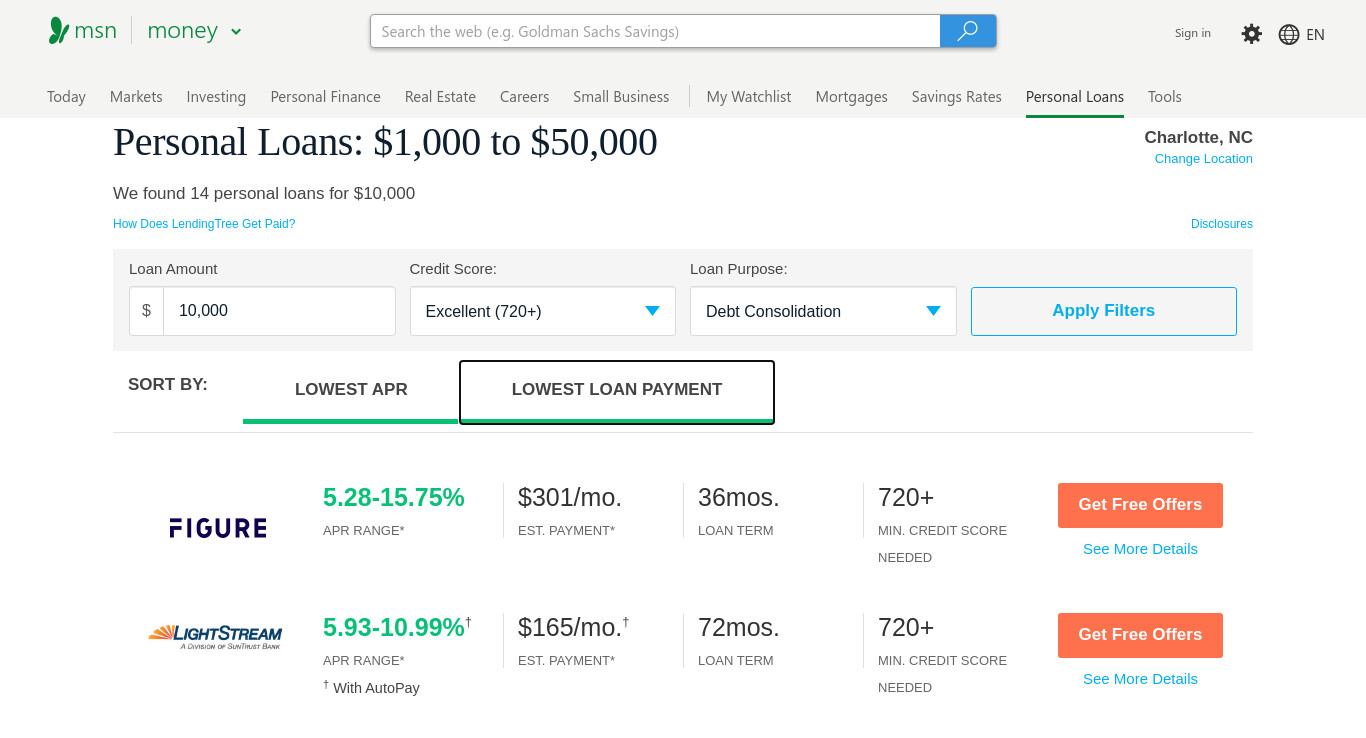This screenshot has height=738, width=1366.
Task: Open the Tools section
Action: tap(1164, 97)
